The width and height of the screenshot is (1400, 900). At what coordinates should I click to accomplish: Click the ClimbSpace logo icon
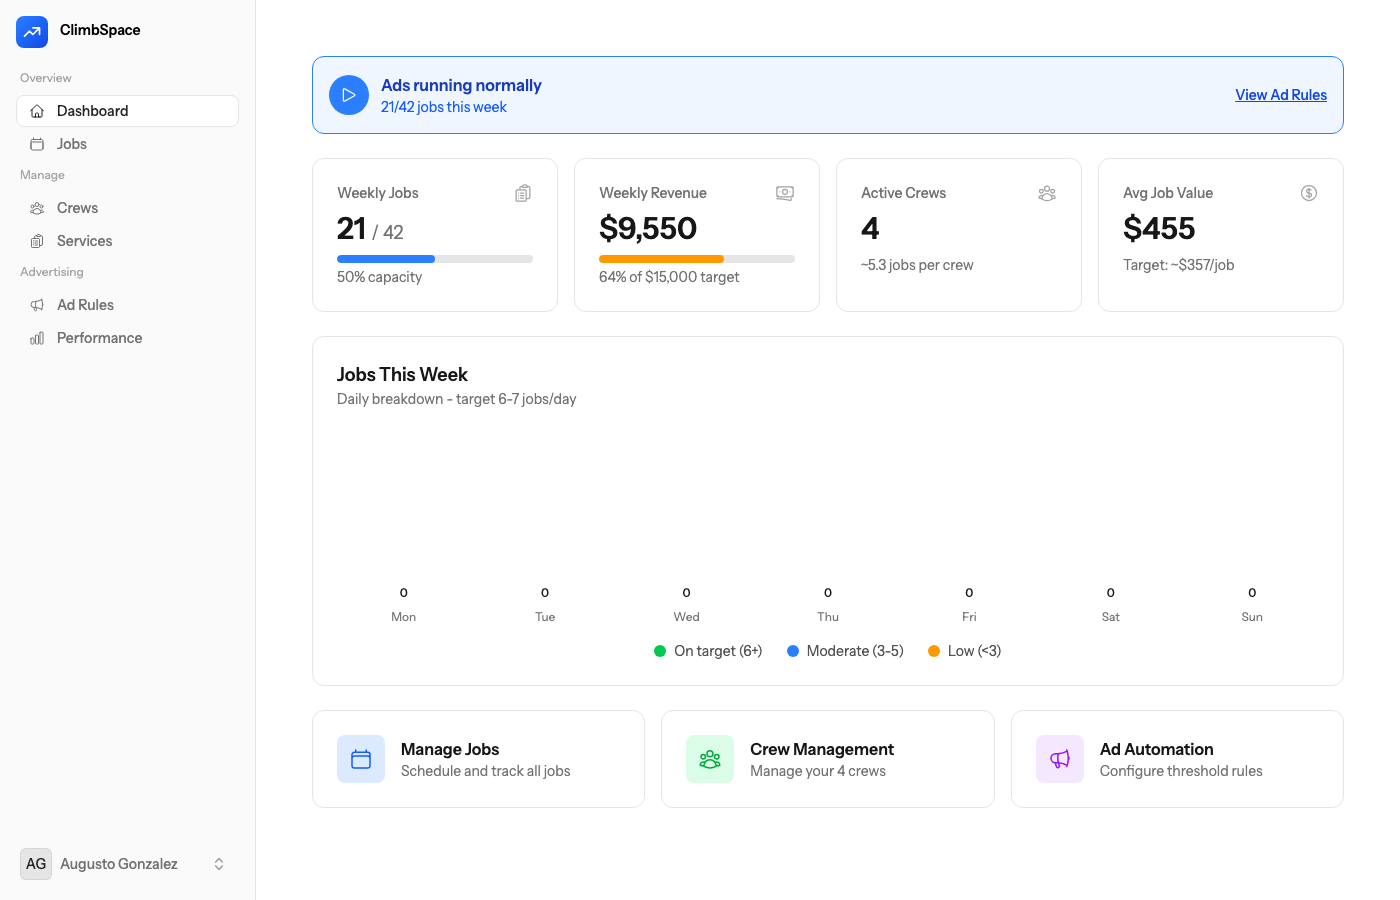32,31
